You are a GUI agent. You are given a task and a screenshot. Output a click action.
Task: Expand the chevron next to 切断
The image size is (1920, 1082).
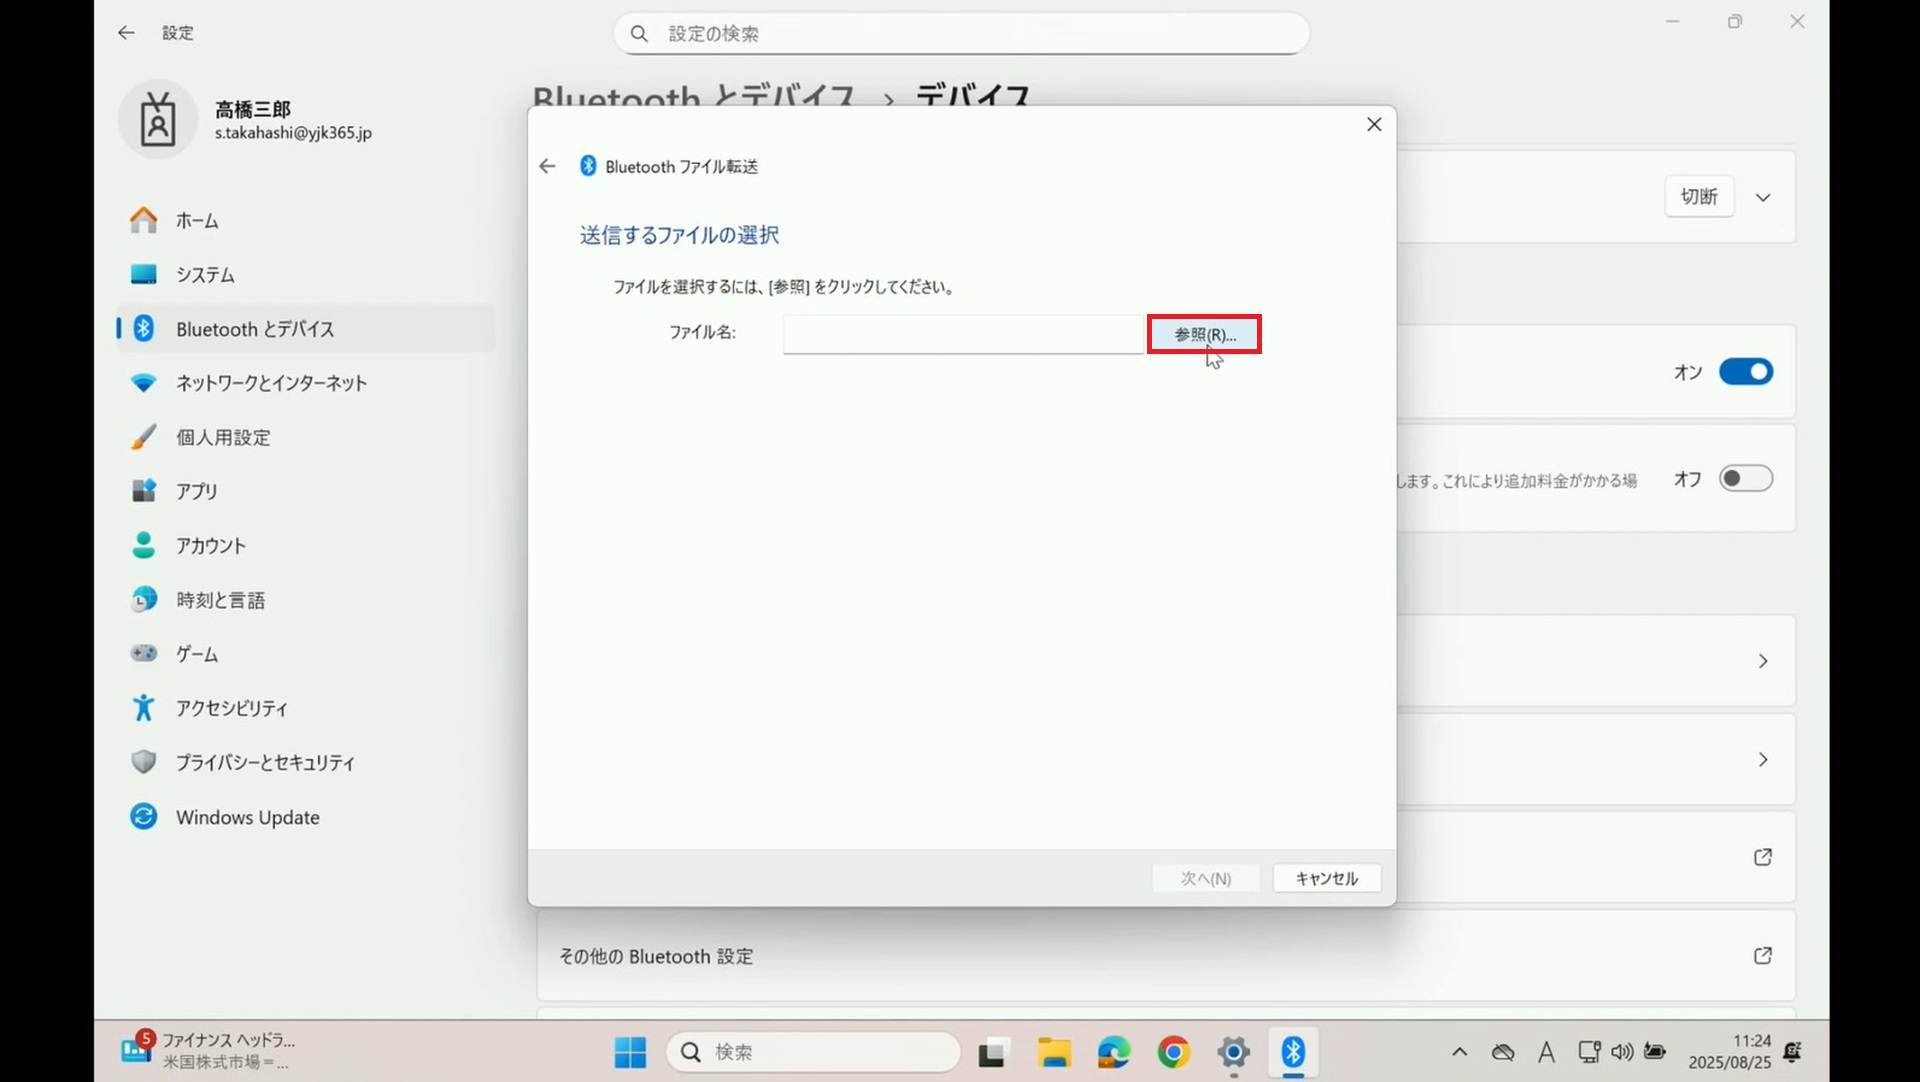tap(1763, 197)
